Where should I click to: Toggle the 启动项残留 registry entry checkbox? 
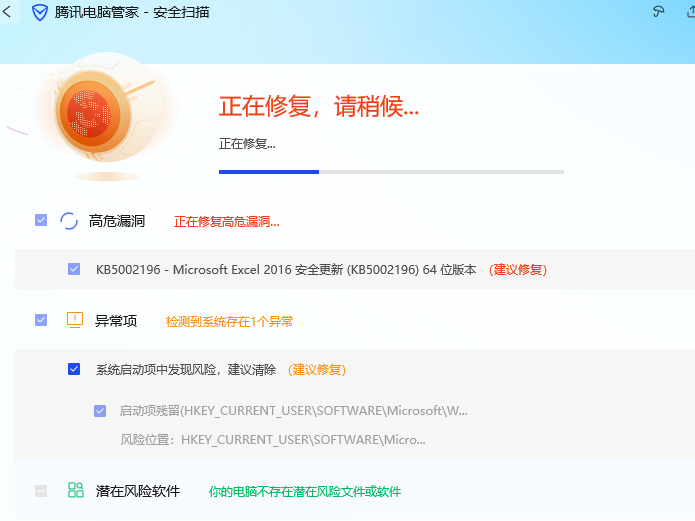100,411
